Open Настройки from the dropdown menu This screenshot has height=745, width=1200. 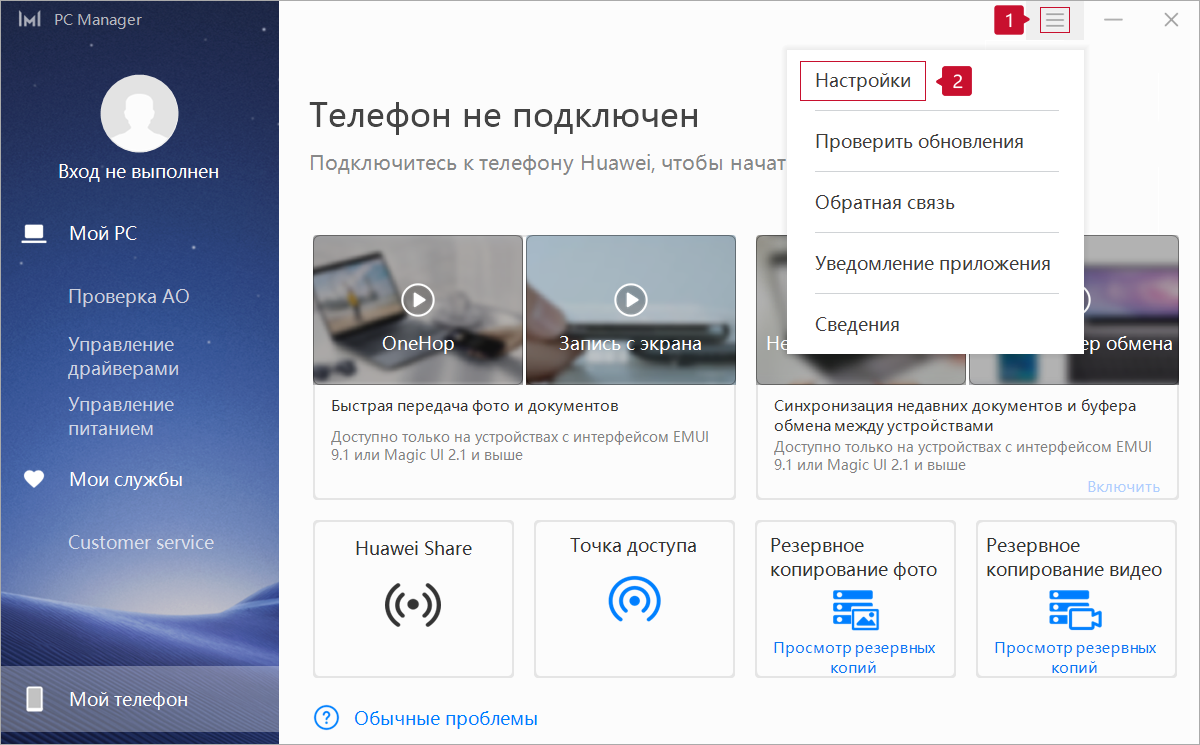coord(863,81)
